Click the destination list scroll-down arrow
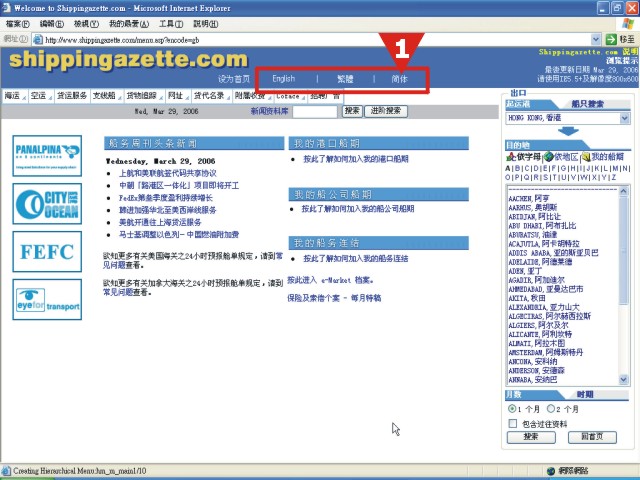The width and height of the screenshot is (640, 480). pos(623,379)
